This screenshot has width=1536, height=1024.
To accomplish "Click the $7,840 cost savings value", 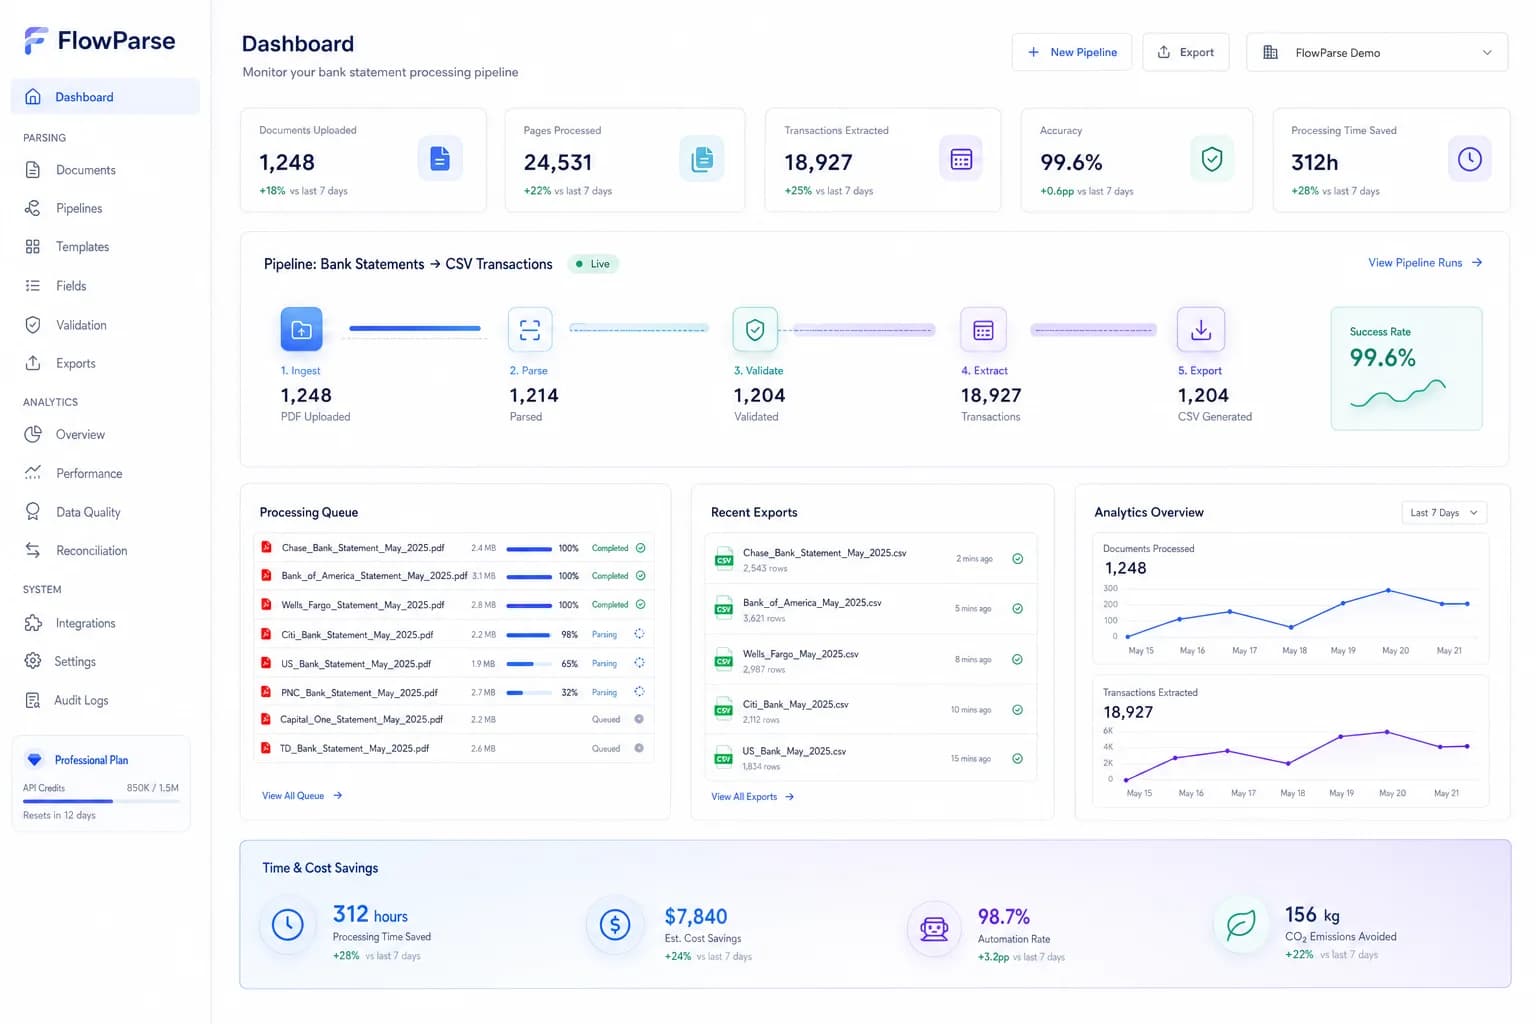I will [x=696, y=917].
